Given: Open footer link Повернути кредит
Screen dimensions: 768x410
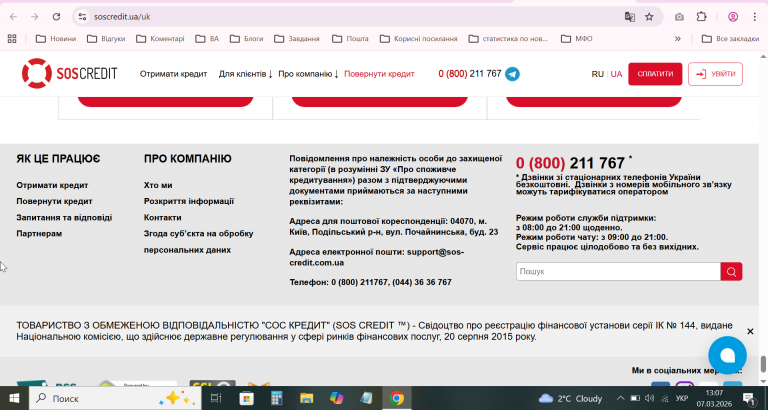Looking at the screenshot, I should [x=54, y=201].
